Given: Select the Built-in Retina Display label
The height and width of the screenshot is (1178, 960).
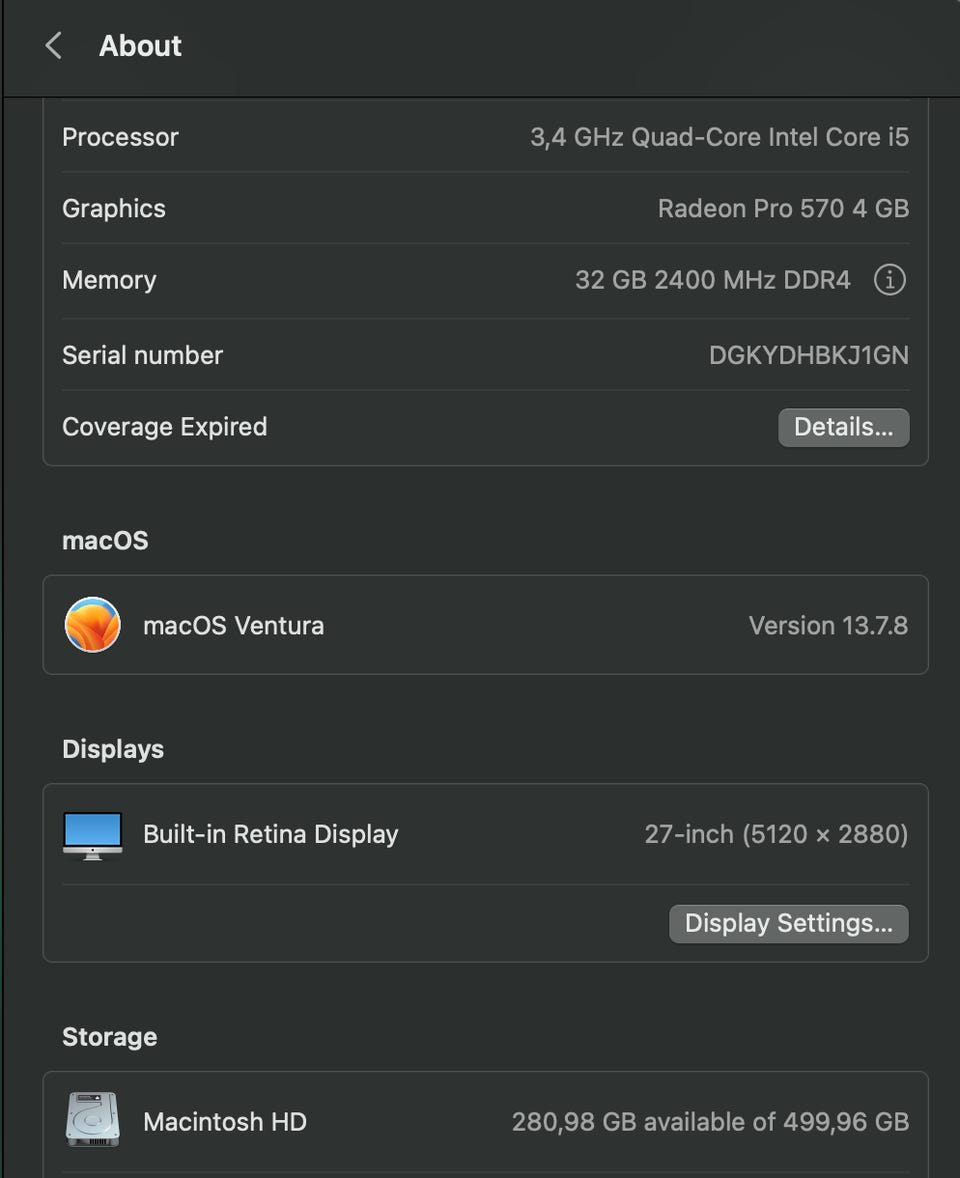Looking at the screenshot, I should pyautogui.click(x=270, y=834).
